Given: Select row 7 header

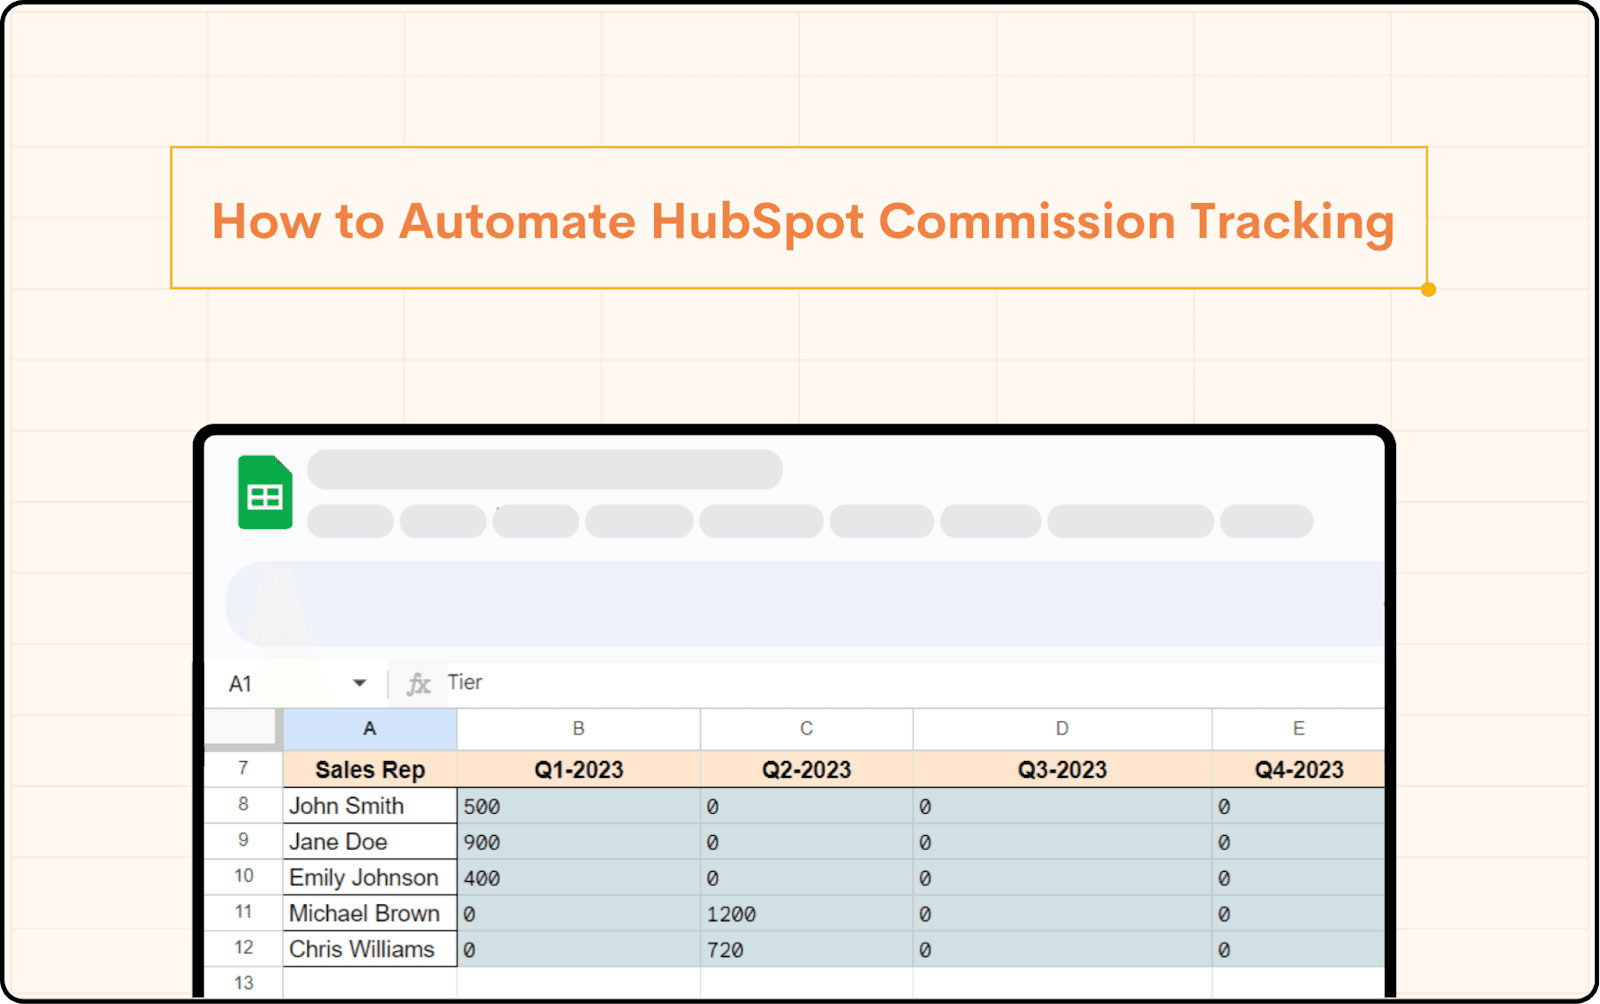Looking at the screenshot, I should click(x=243, y=768).
